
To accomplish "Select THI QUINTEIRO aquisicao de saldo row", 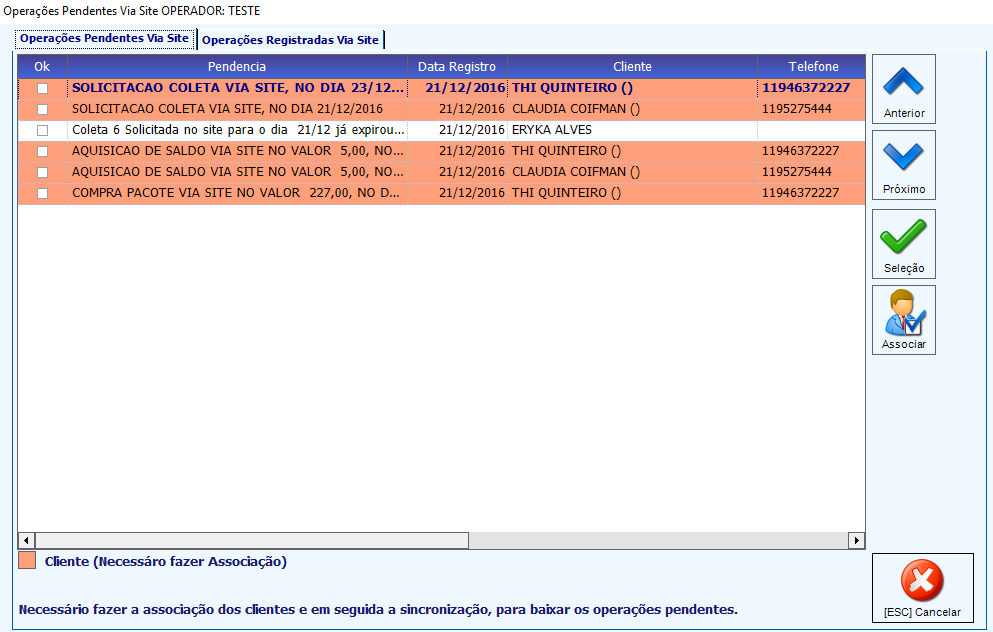I will point(441,151).
